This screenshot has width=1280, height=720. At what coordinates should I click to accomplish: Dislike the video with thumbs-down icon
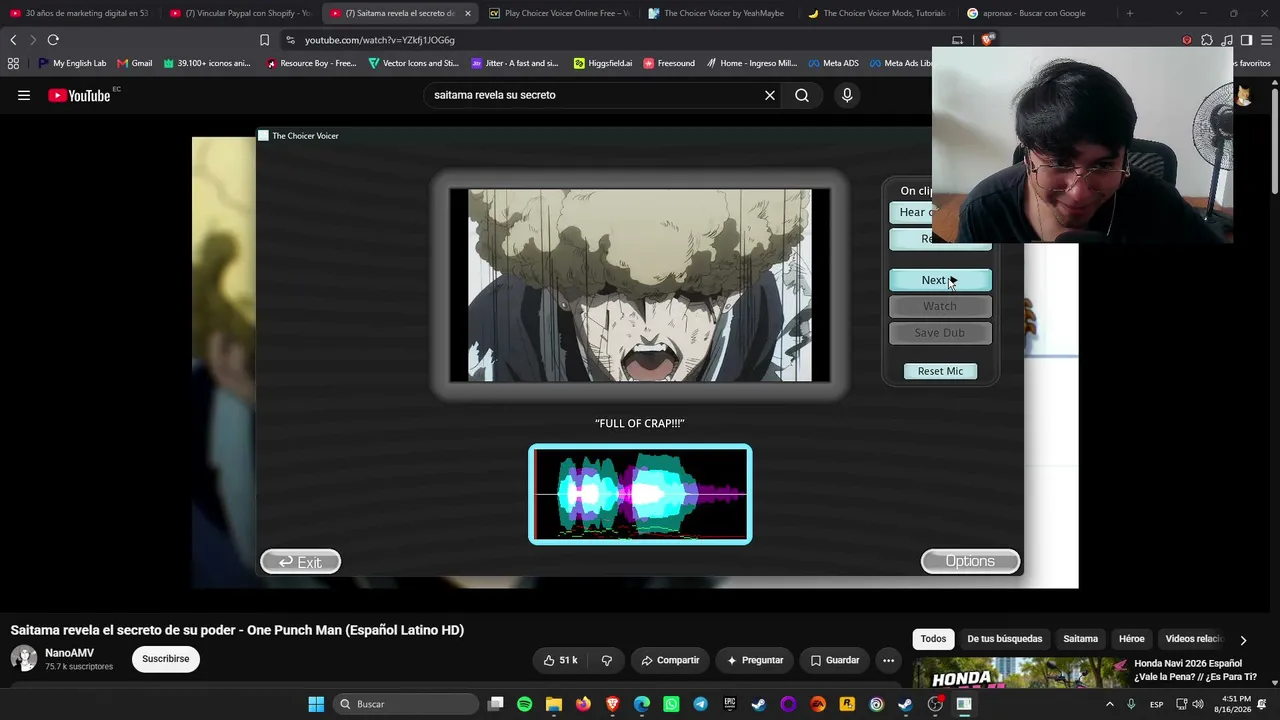606,660
